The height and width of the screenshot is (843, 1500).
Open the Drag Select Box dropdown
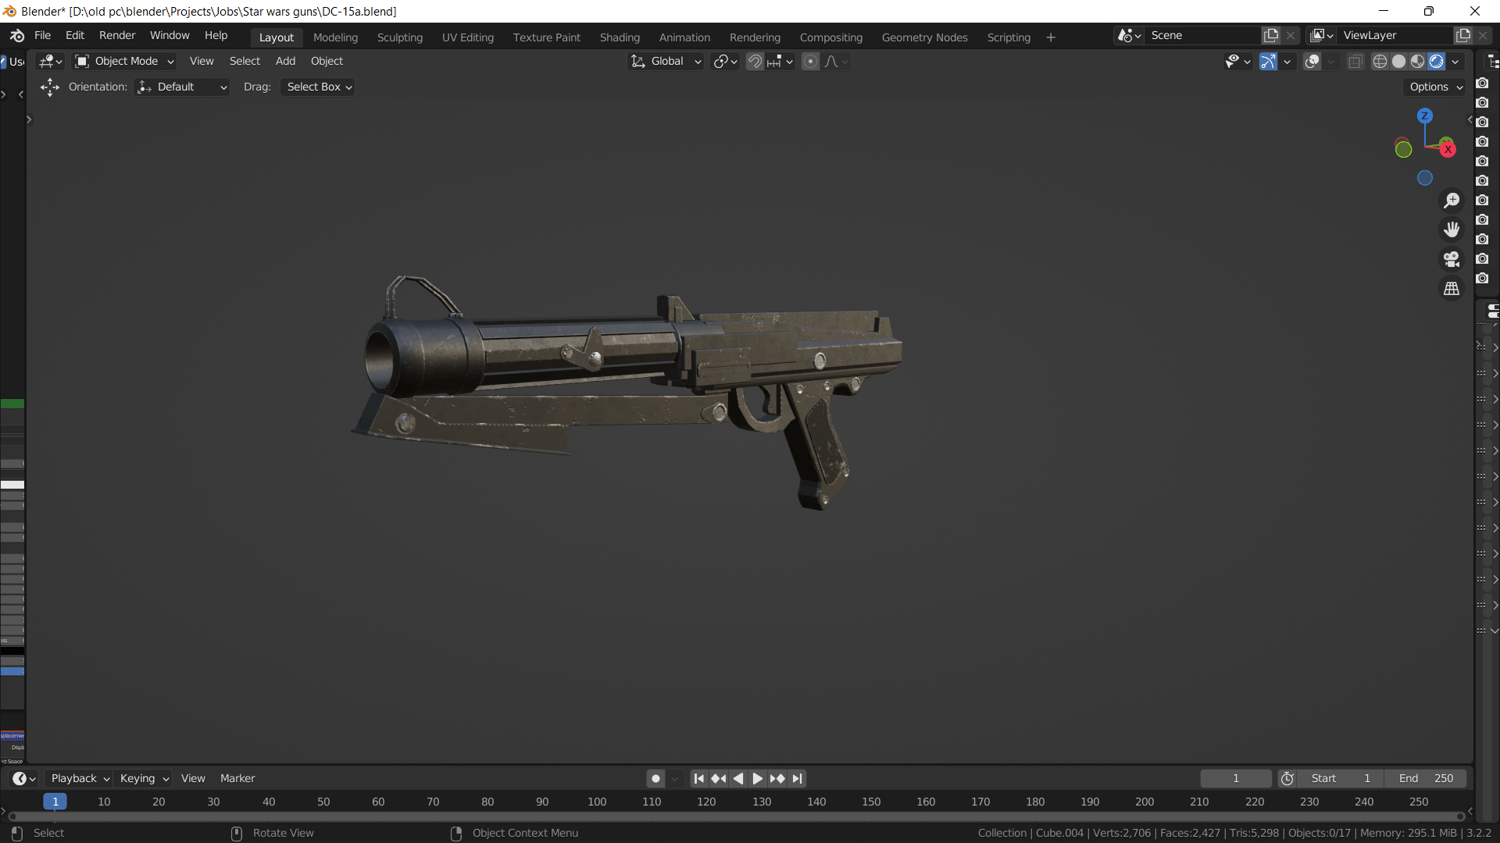pyautogui.click(x=318, y=87)
